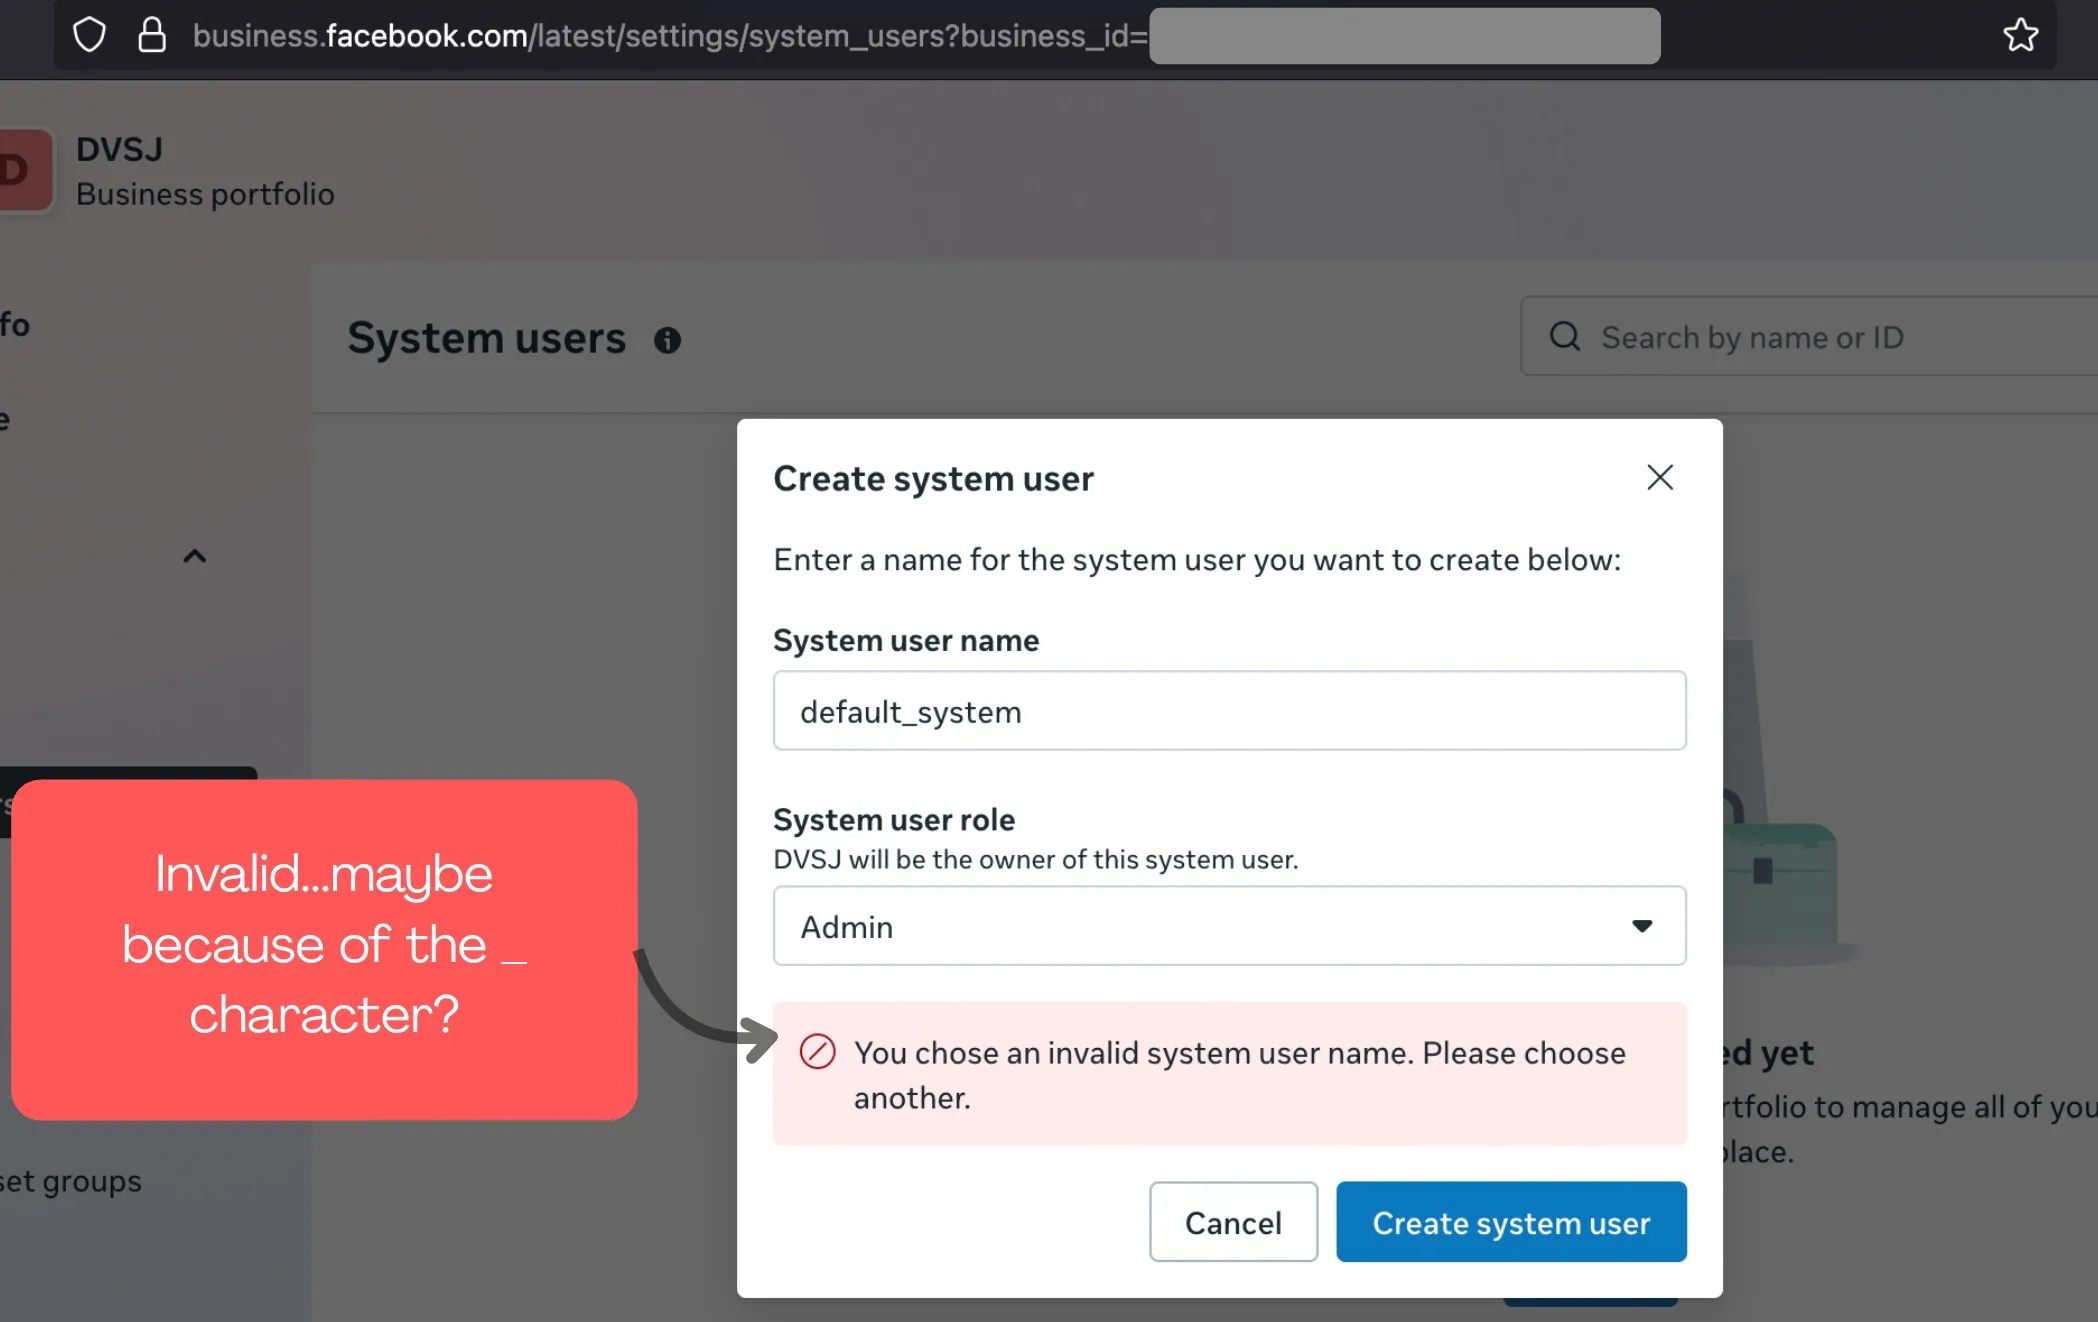The height and width of the screenshot is (1322, 2098).
Task: Click the Admin dropdown arrow
Action: click(x=1641, y=926)
